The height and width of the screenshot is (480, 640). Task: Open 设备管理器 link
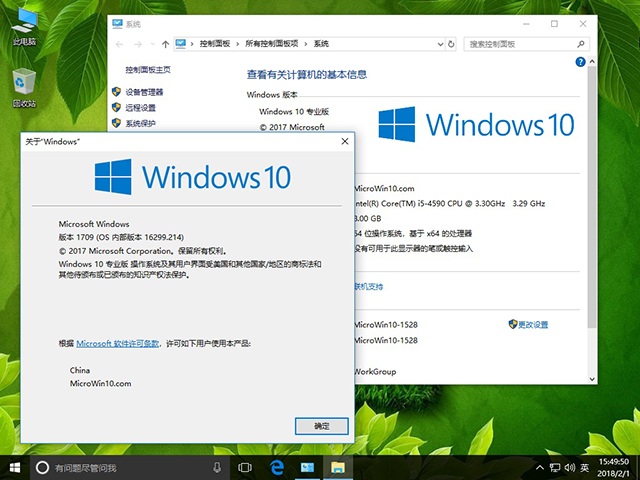coord(144,92)
